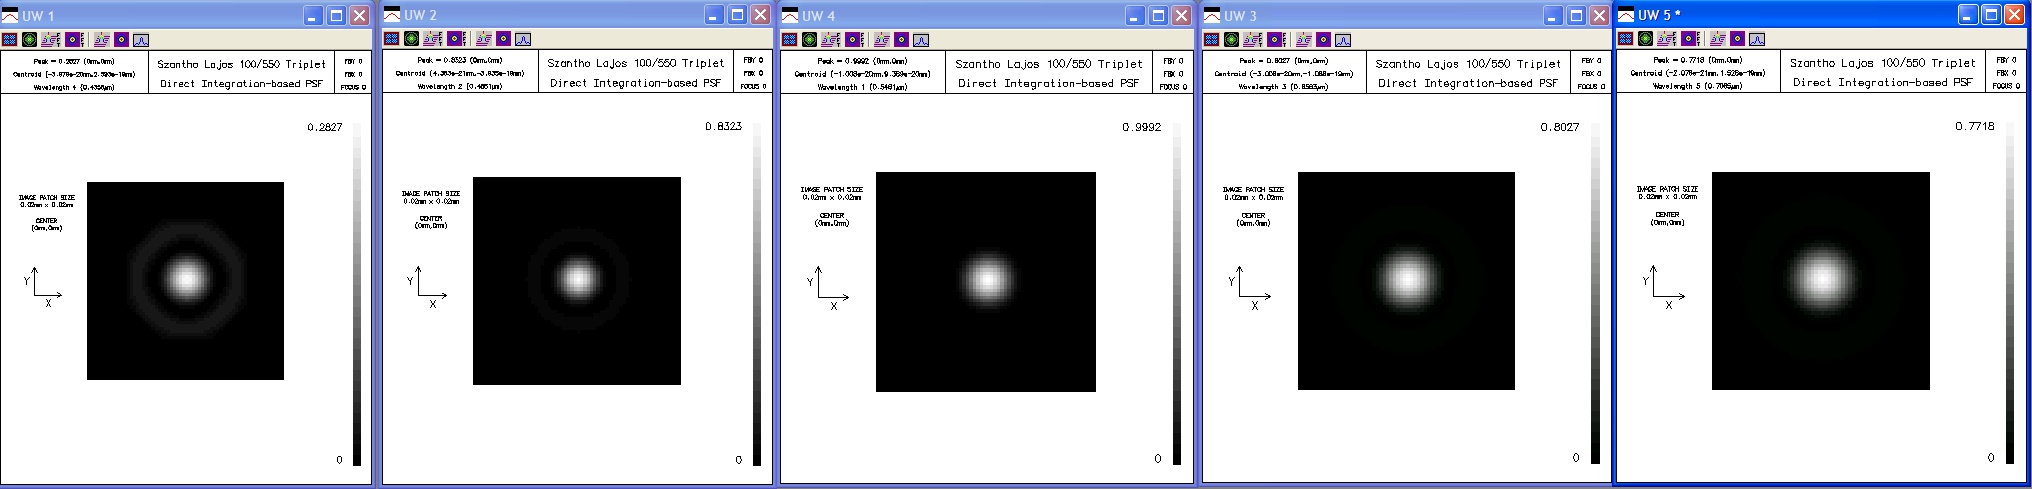
Task: Click FFT surface plot icon in UW 5
Action: tap(1667, 39)
